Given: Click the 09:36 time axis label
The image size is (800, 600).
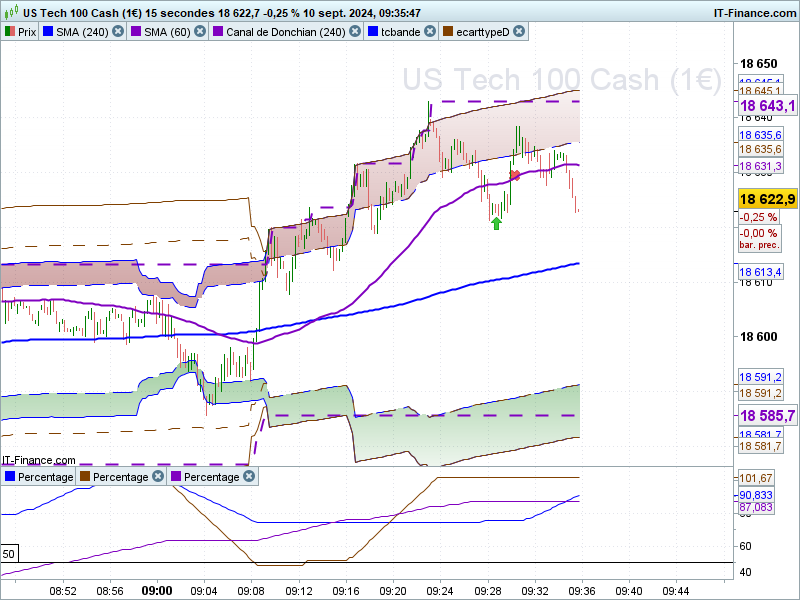Looking at the screenshot, I should tap(582, 591).
